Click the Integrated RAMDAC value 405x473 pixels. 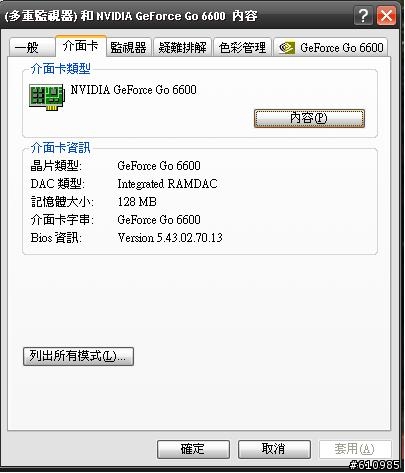click(167, 184)
